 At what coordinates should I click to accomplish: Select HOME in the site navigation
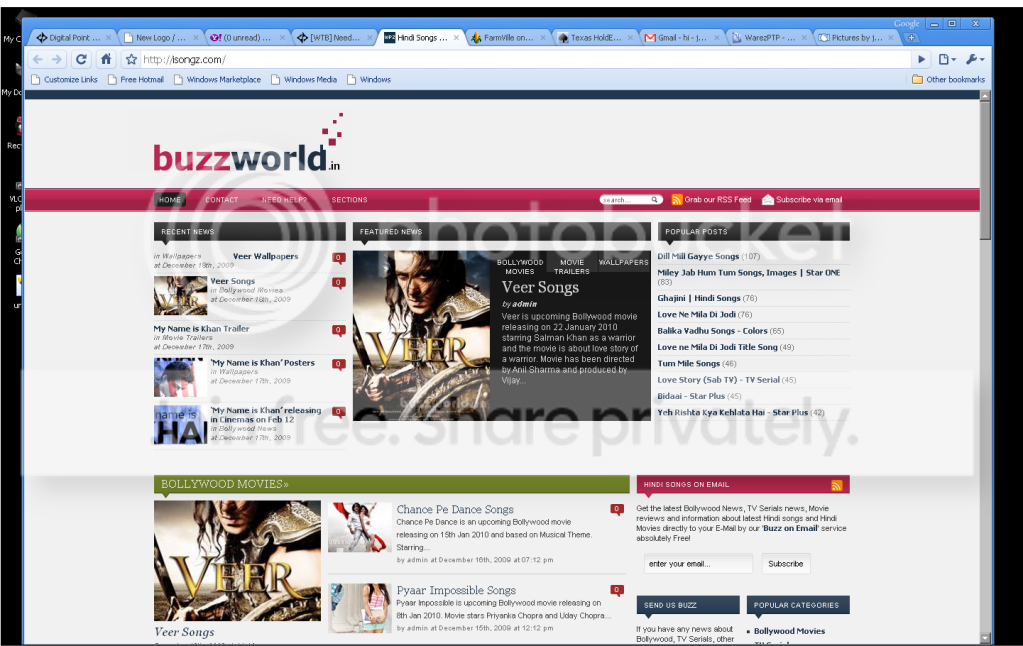pos(170,200)
